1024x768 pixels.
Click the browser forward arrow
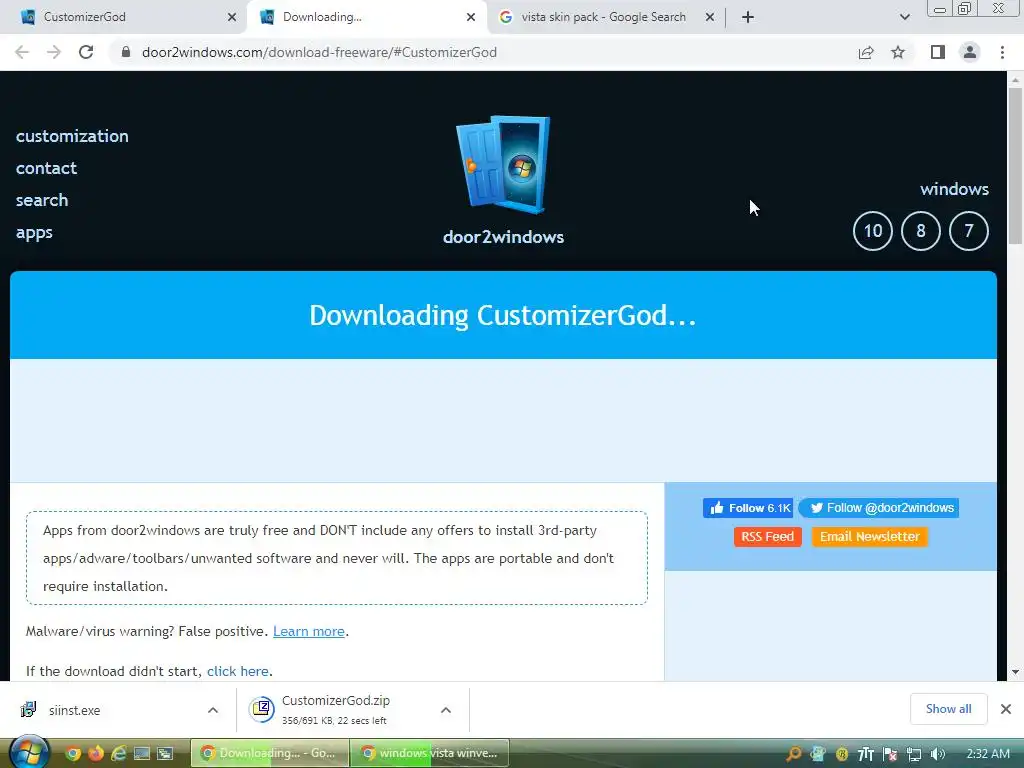(54, 52)
